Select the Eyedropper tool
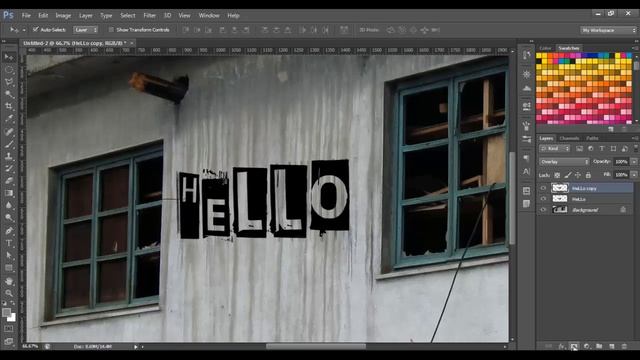Image resolution: width=640 pixels, height=360 pixels. 9,119
